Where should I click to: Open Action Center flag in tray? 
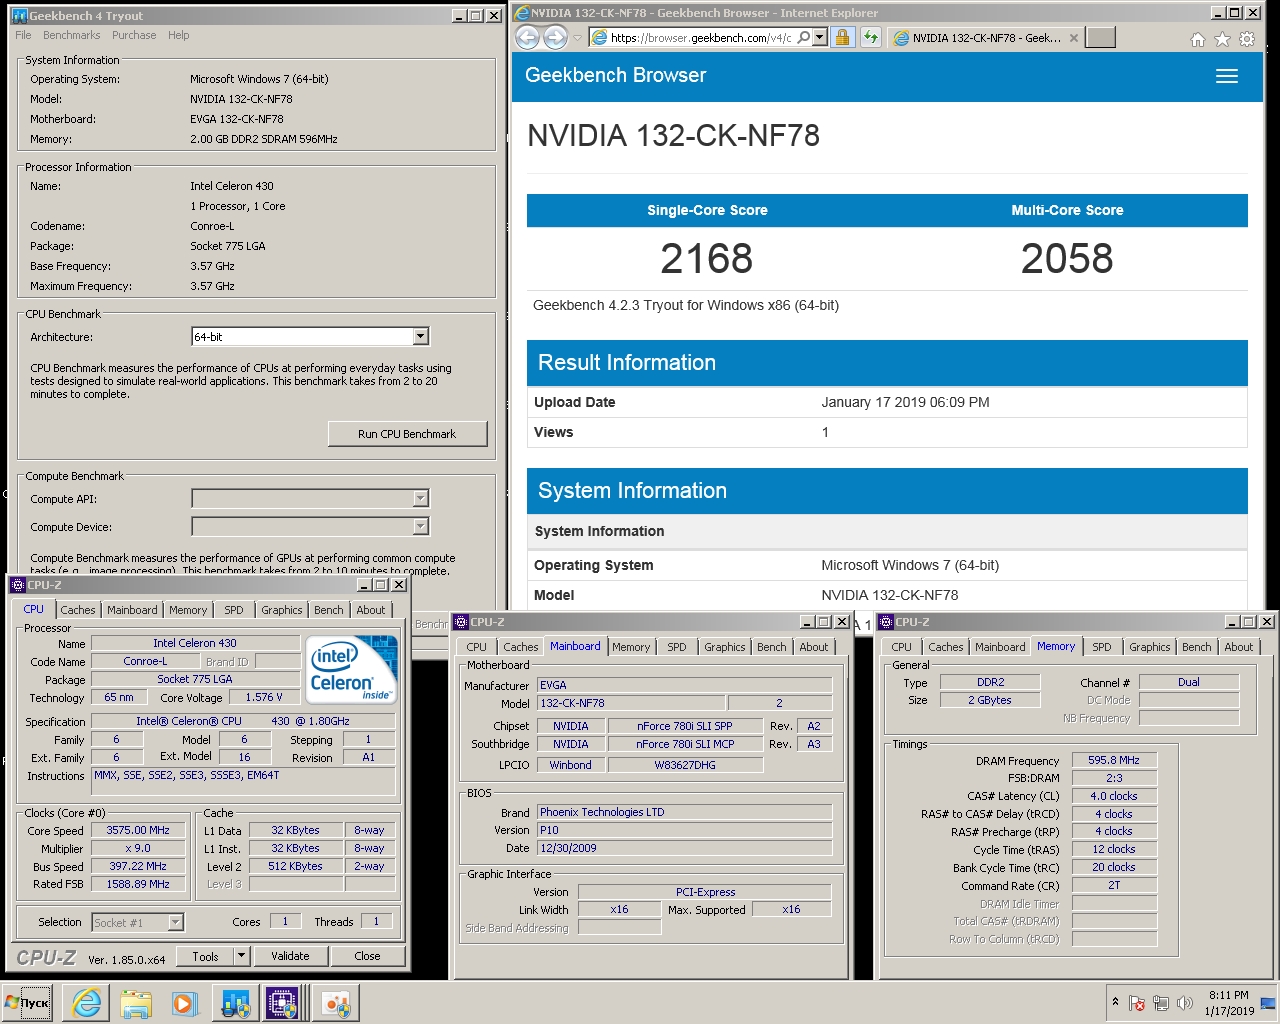click(1137, 1003)
